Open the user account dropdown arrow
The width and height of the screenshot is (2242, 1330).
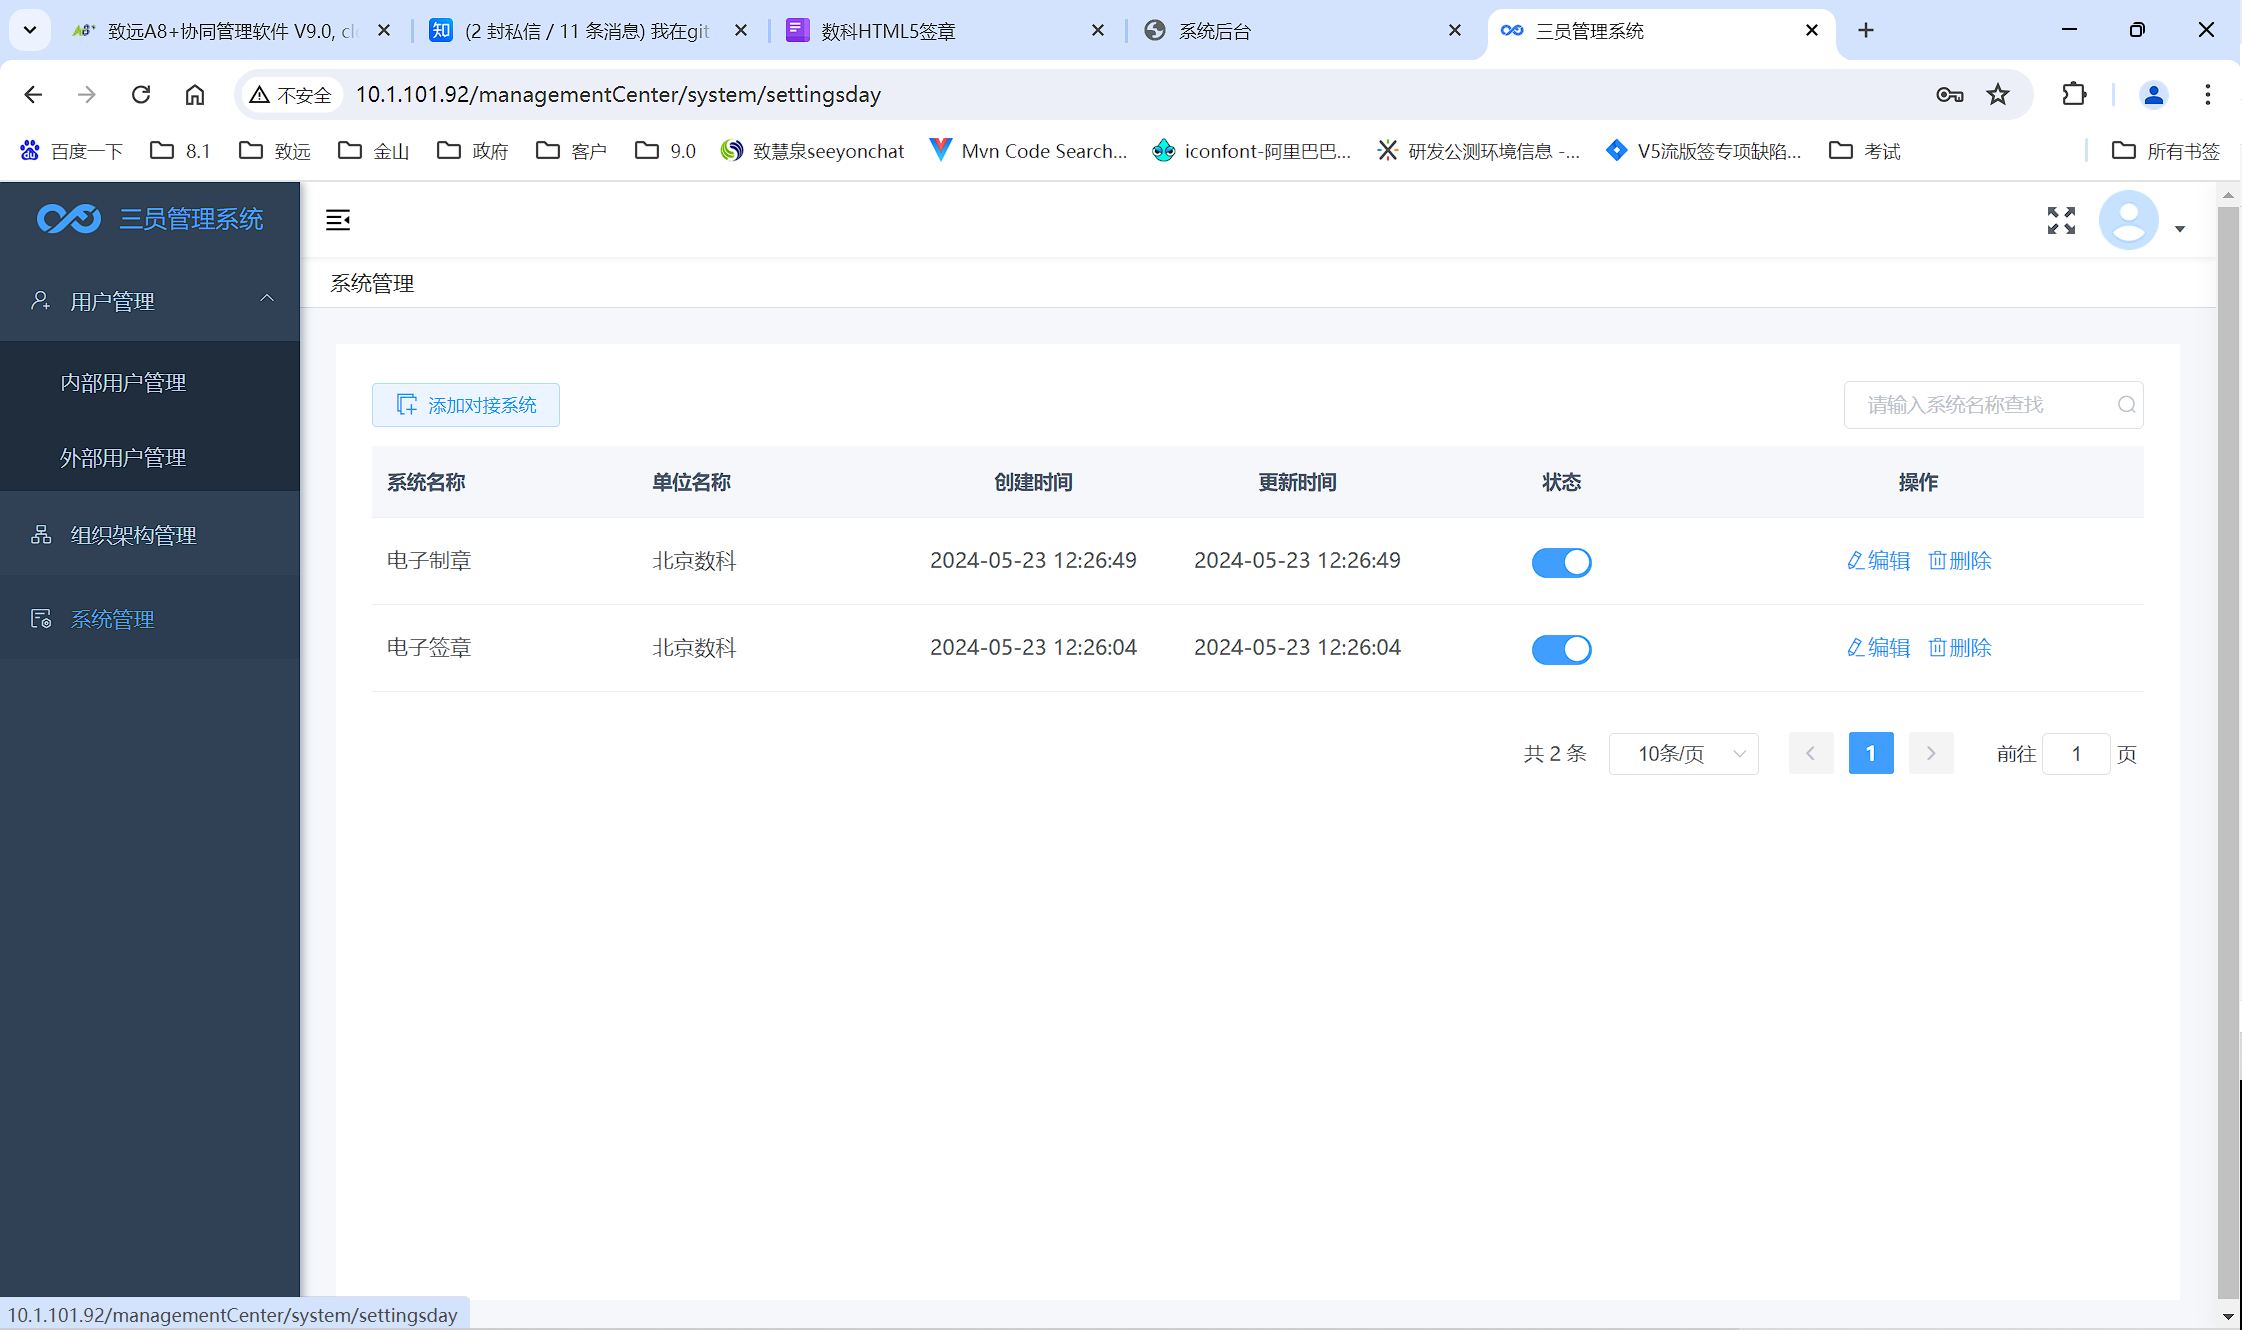[2180, 229]
